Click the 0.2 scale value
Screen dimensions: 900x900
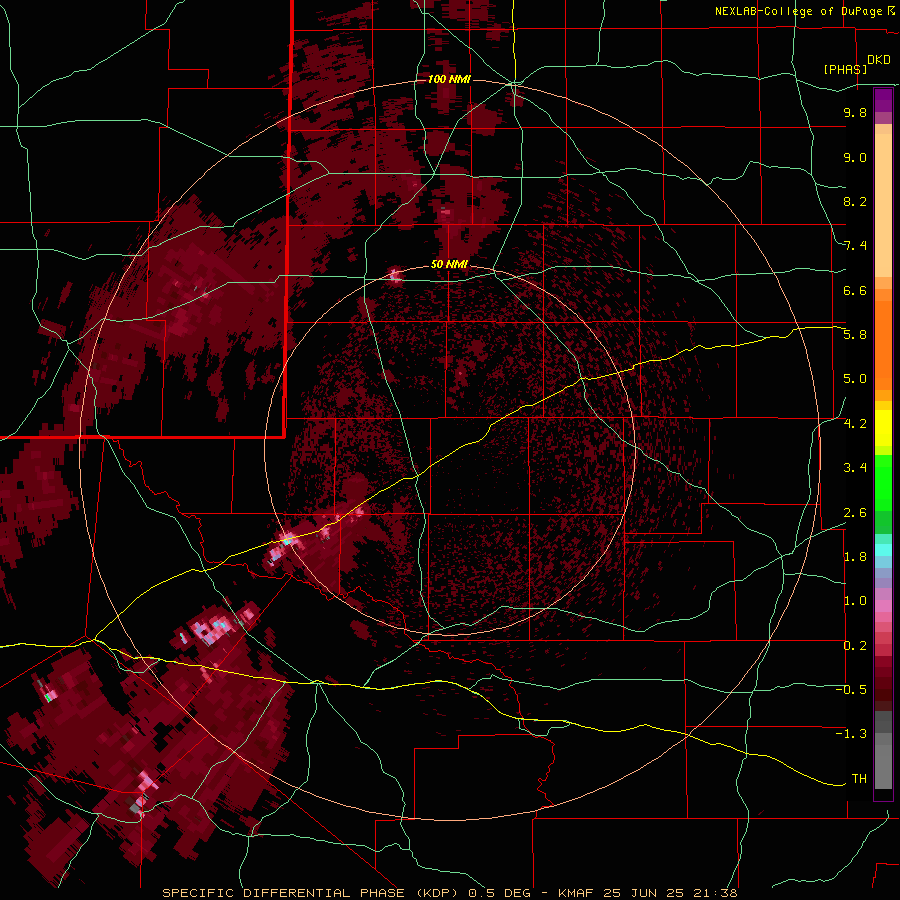(855, 646)
